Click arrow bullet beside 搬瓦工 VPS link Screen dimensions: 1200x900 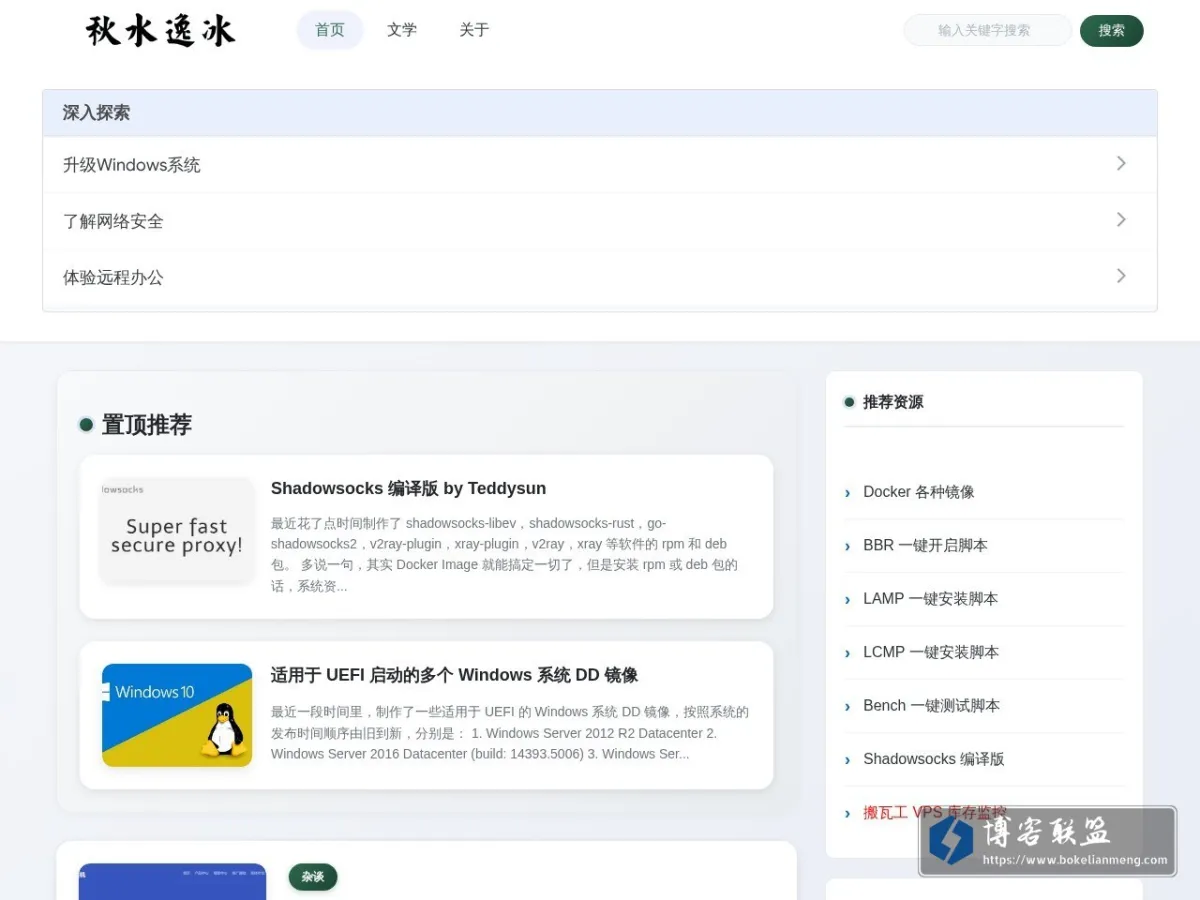[848, 813]
